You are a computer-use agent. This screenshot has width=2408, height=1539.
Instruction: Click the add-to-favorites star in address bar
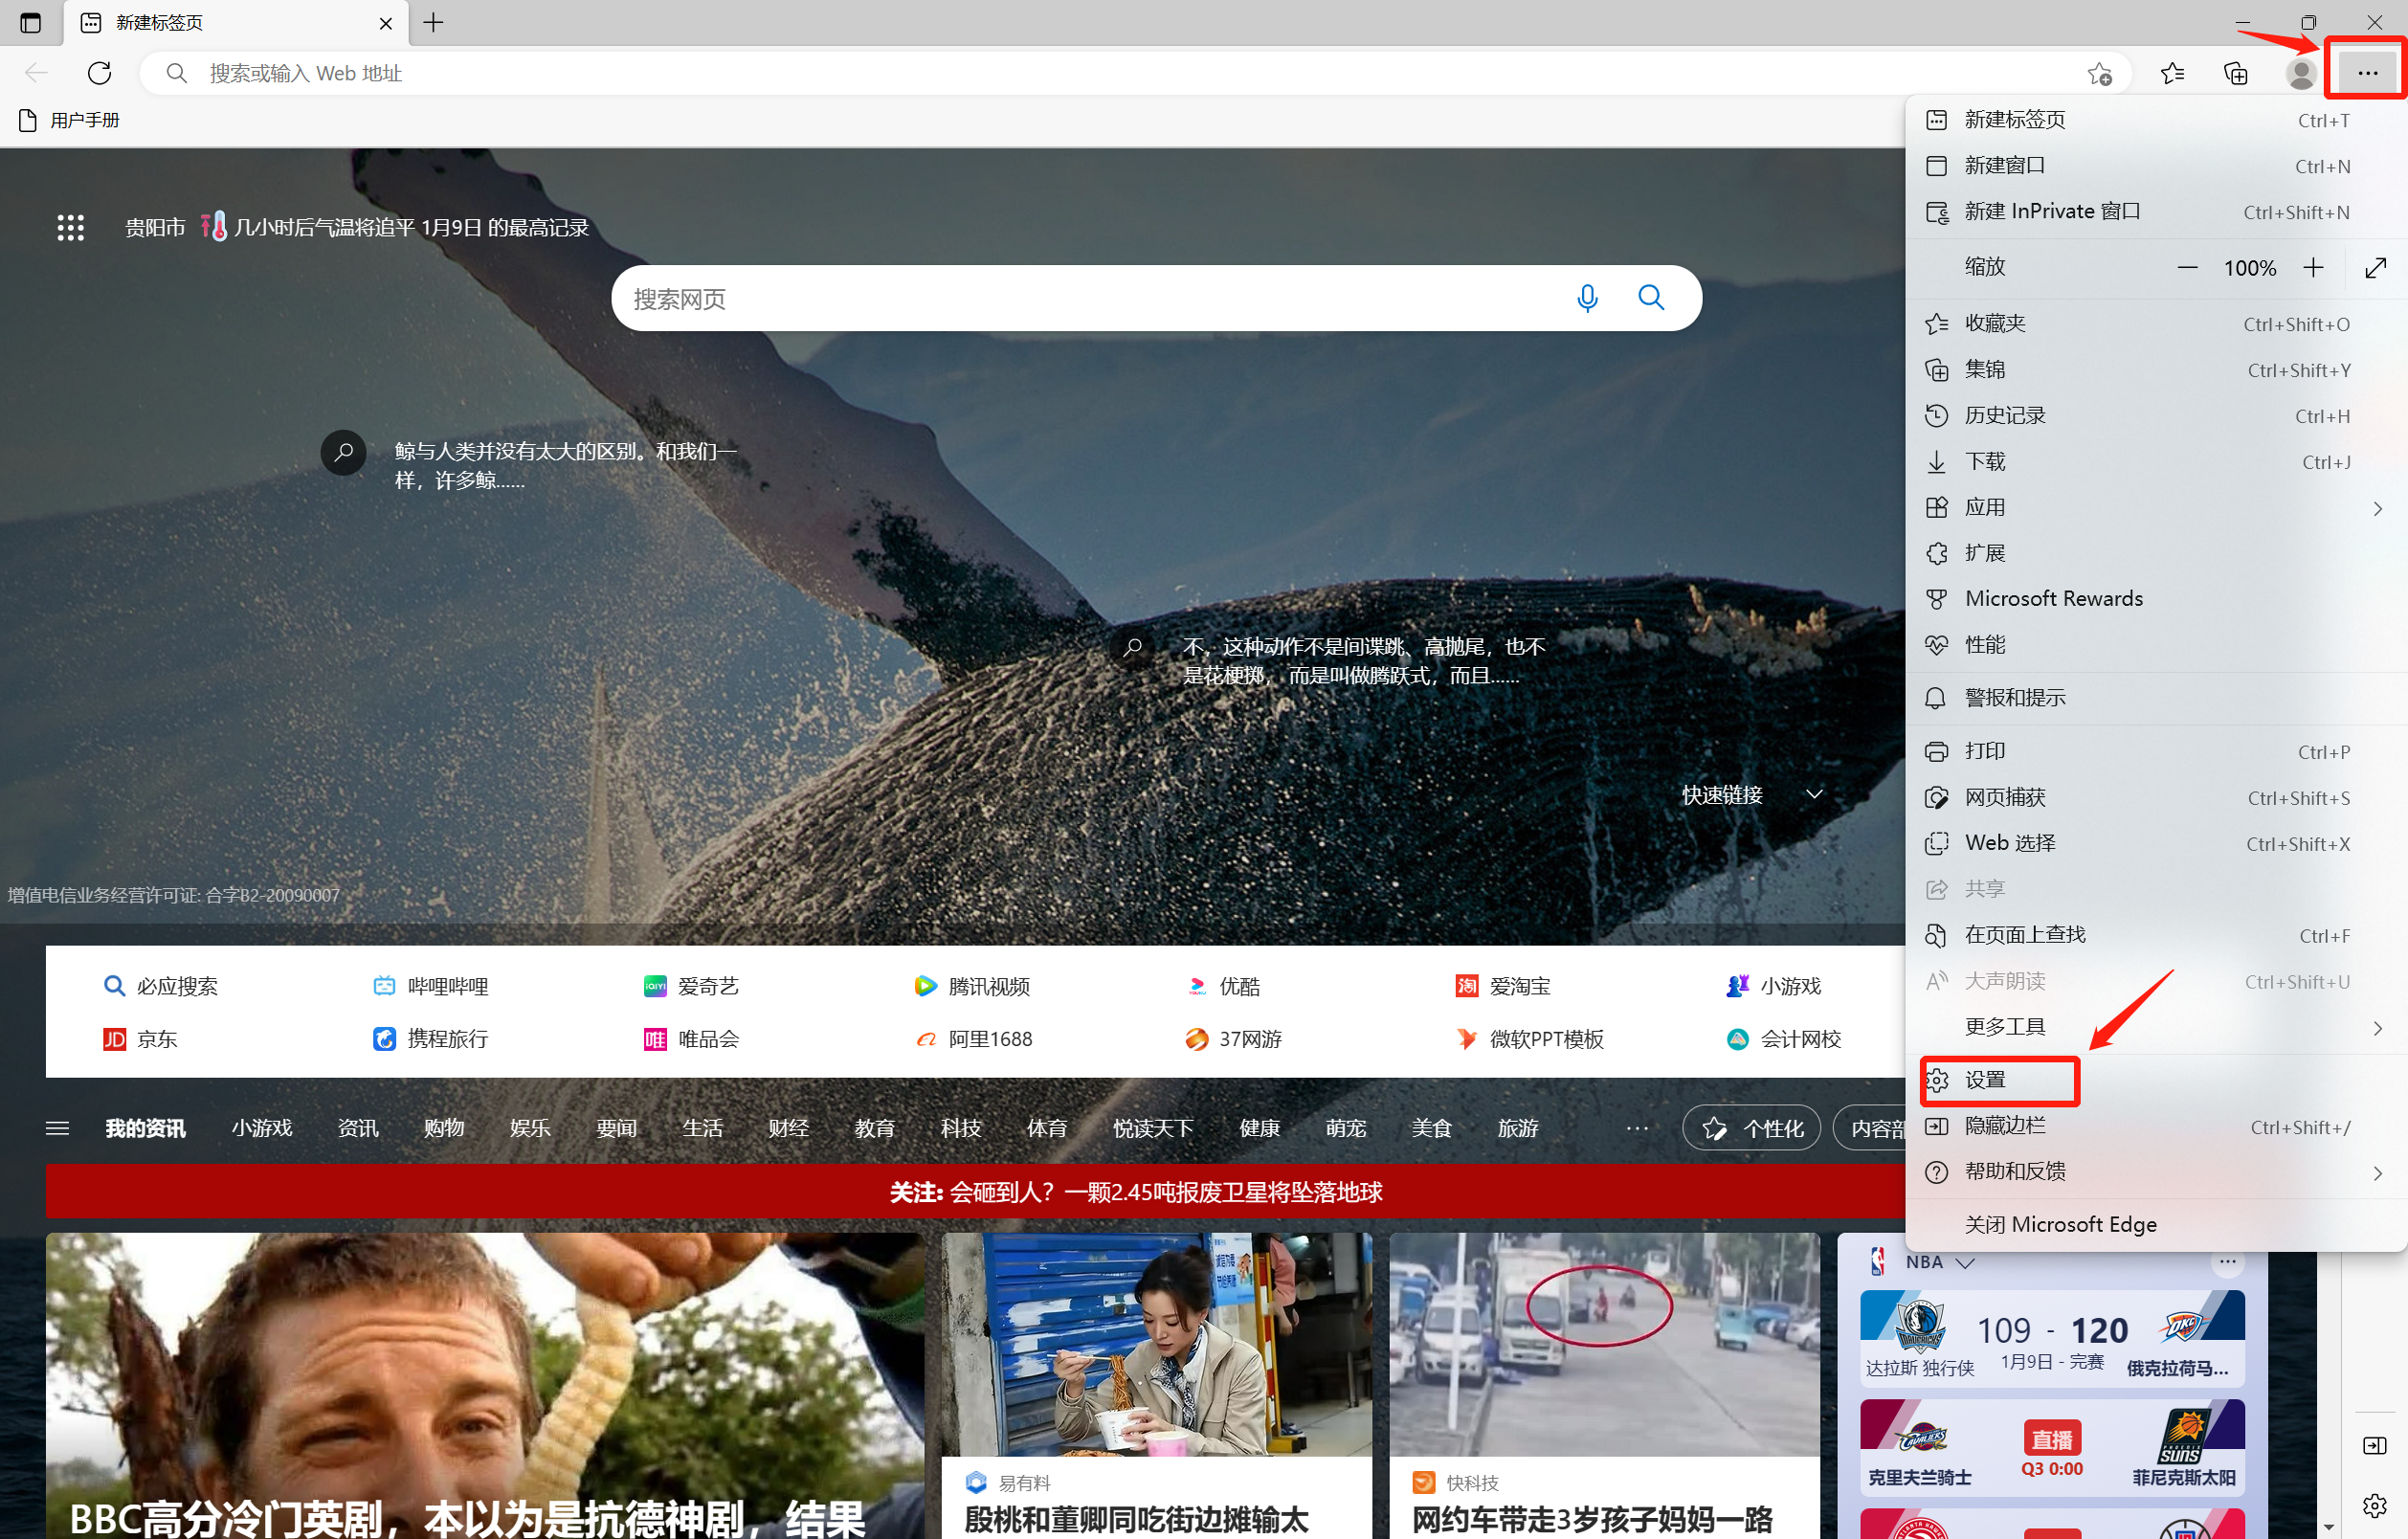click(2099, 73)
